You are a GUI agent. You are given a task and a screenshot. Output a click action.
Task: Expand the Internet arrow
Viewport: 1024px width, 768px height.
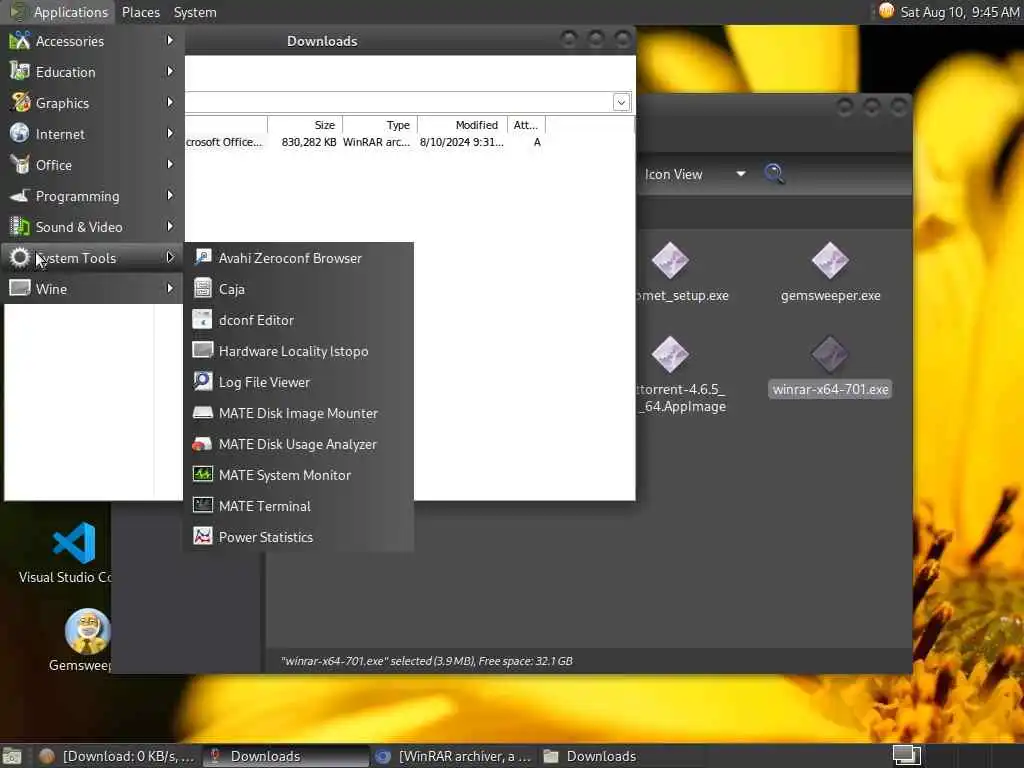[170, 133]
